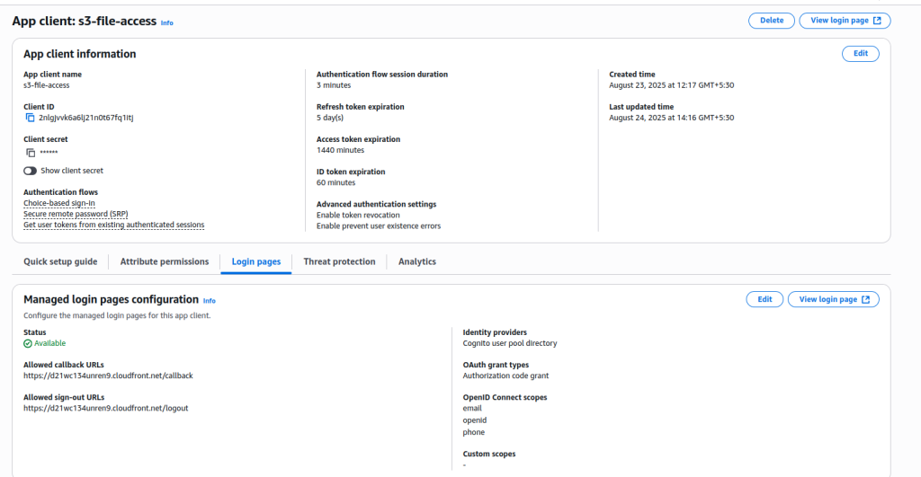Select the Login pages tab
The width and height of the screenshot is (921, 477).
[256, 261]
